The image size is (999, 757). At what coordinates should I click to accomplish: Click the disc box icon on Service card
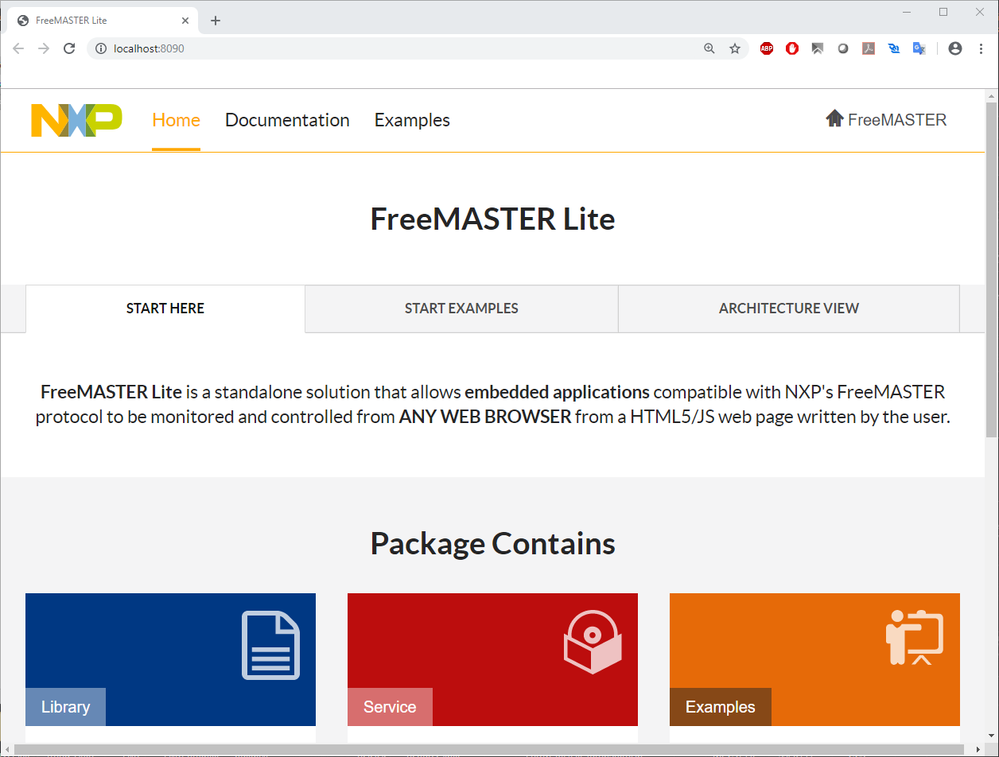tap(593, 642)
